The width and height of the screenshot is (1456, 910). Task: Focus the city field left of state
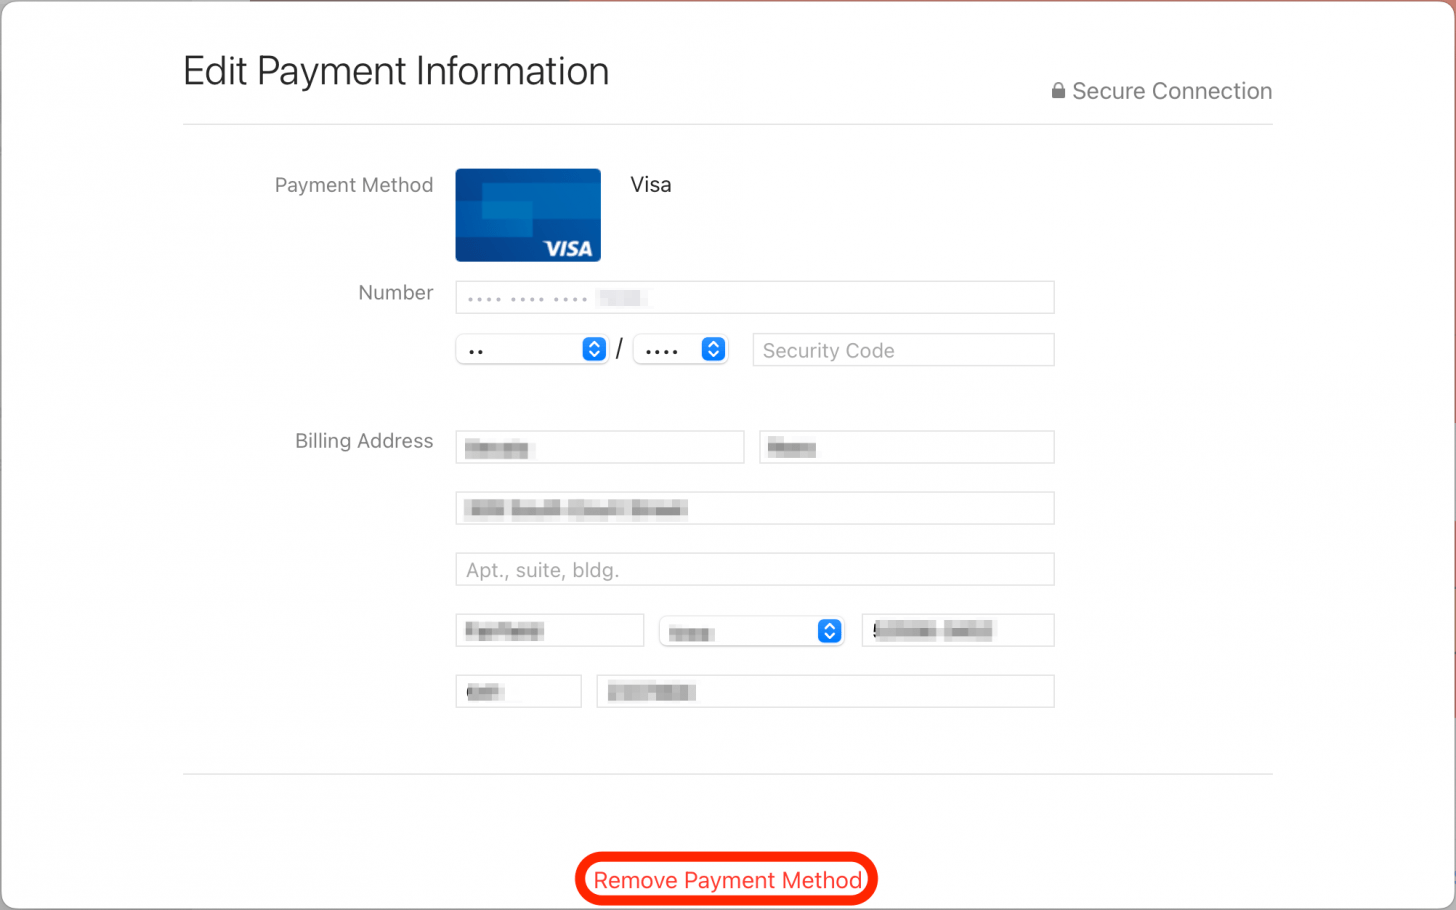click(x=549, y=630)
